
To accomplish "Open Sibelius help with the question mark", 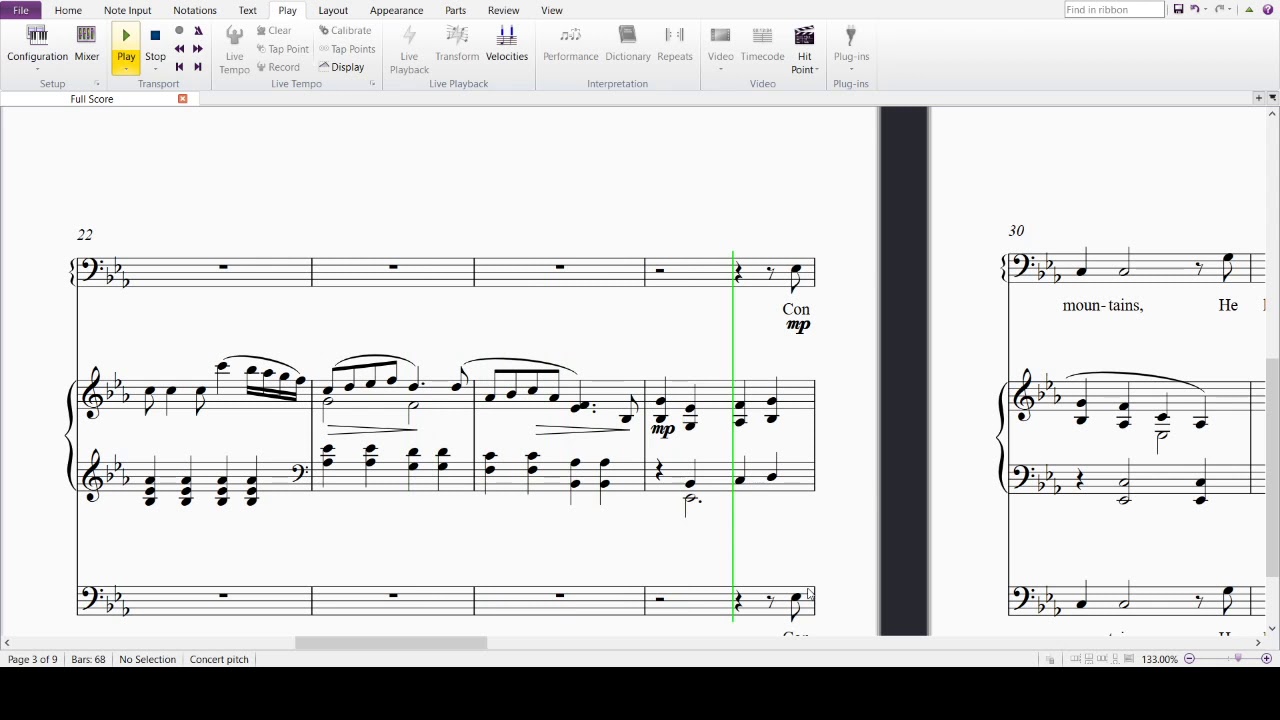I will [1268, 10].
